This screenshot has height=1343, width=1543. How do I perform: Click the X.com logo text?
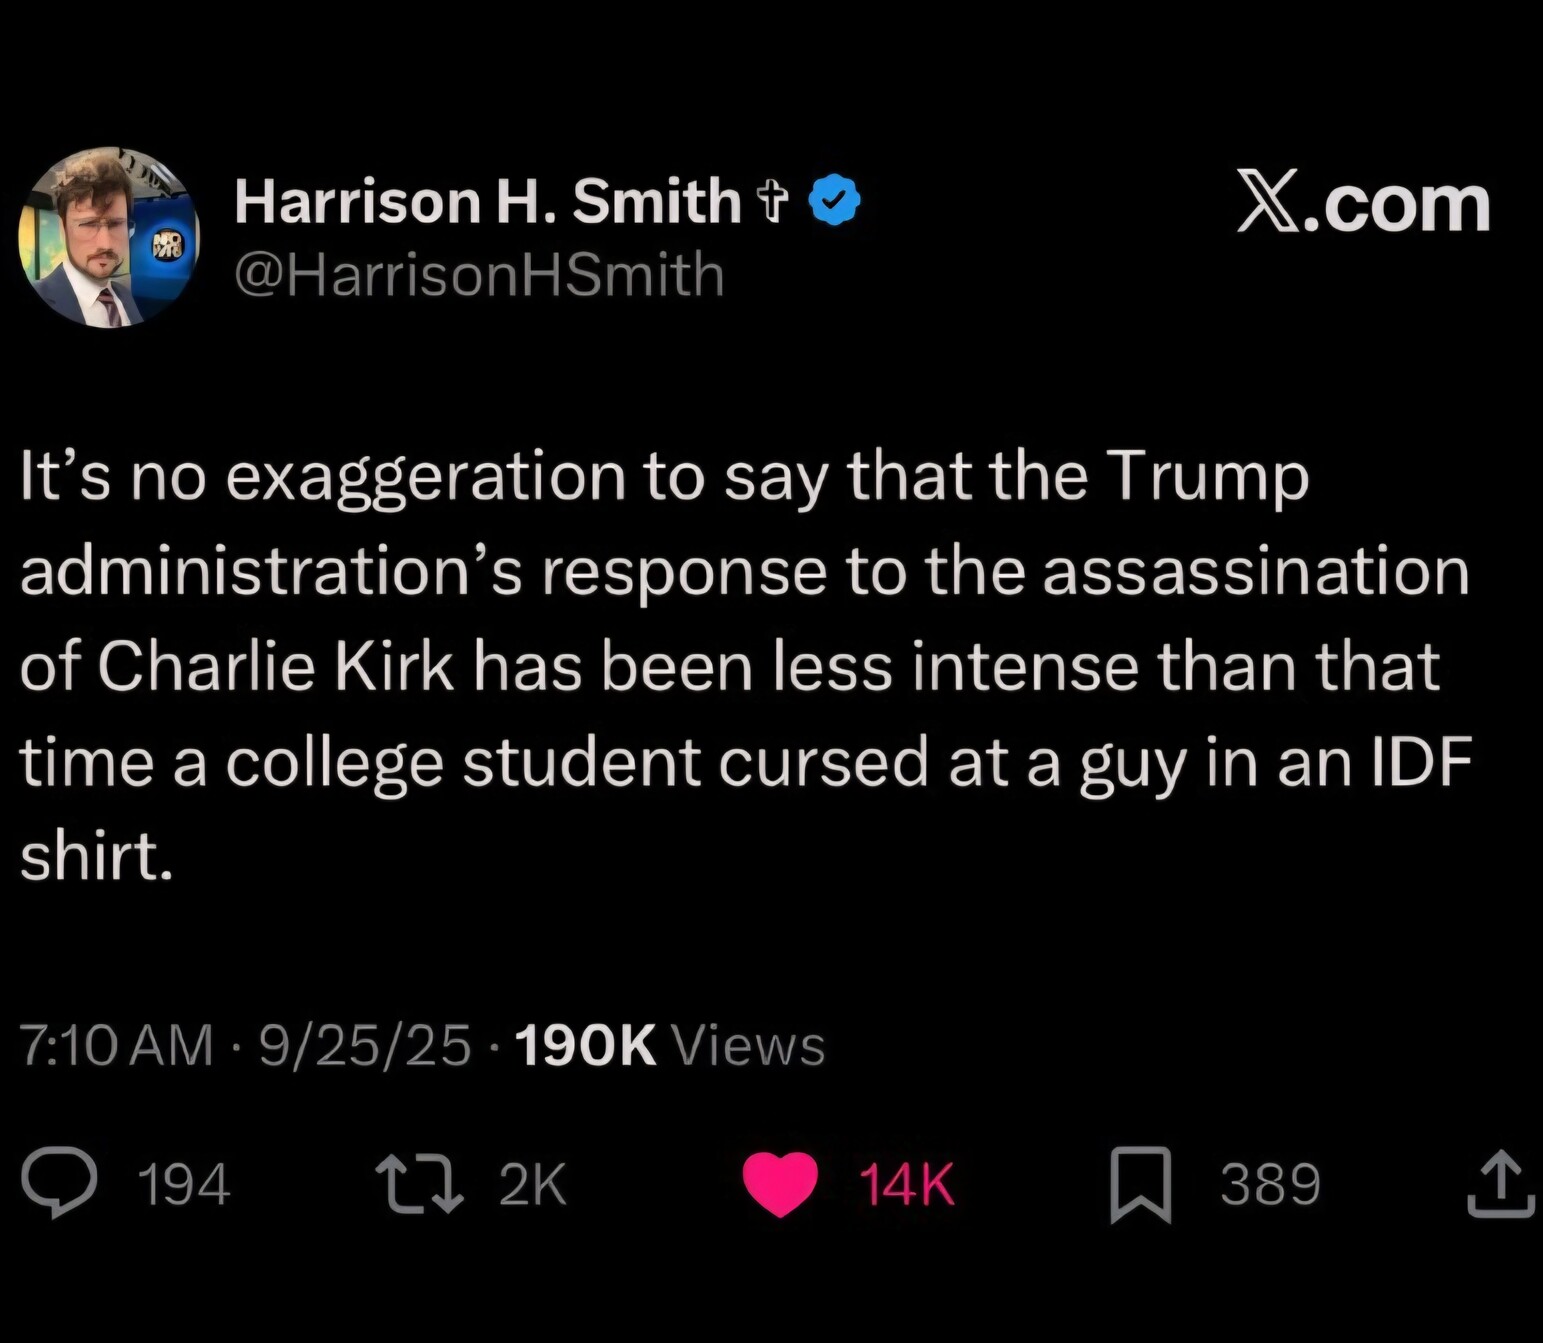(x=1364, y=203)
